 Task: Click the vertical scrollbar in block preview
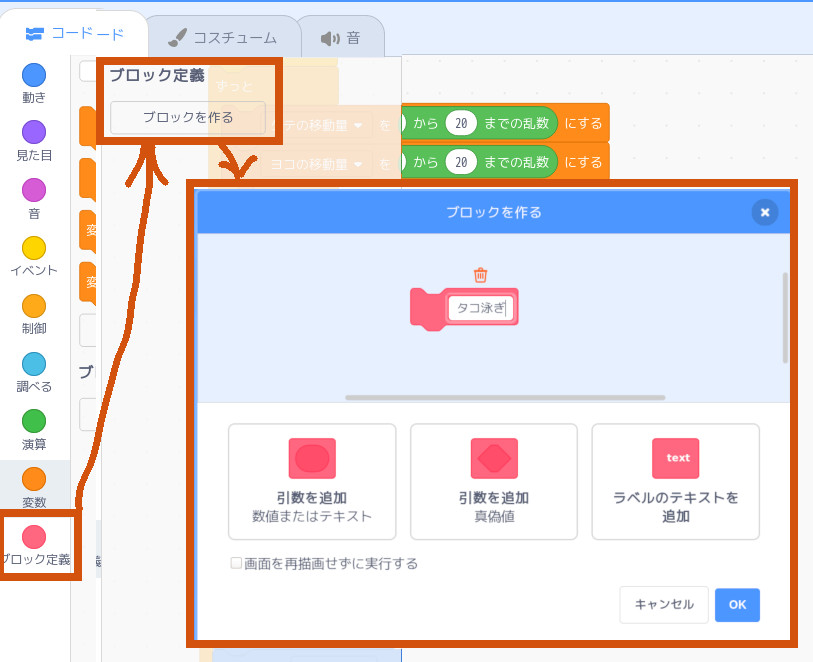point(785,317)
